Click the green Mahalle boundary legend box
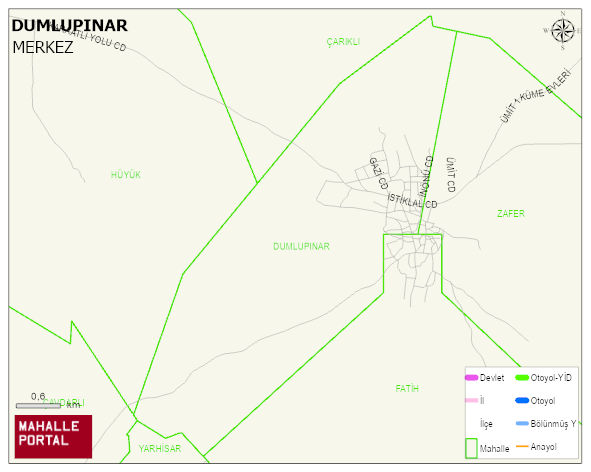The width and height of the screenshot is (591, 472). click(471, 448)
